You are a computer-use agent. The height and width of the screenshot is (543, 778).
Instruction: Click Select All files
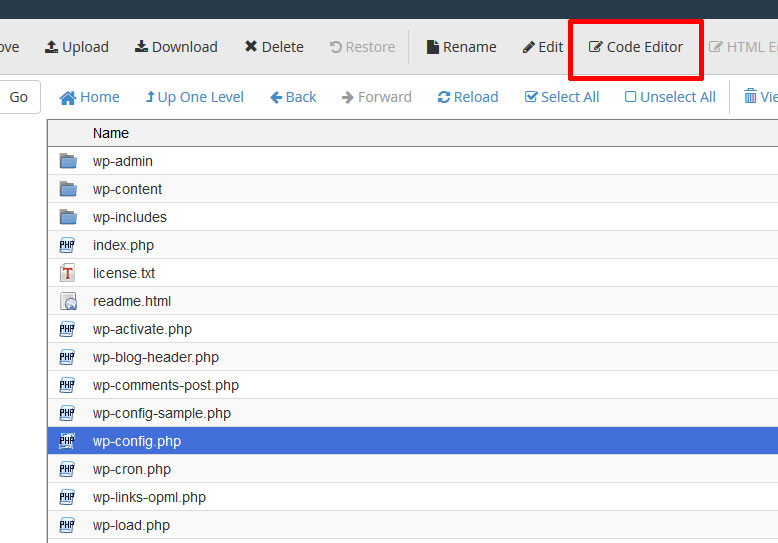click(562, 97)
